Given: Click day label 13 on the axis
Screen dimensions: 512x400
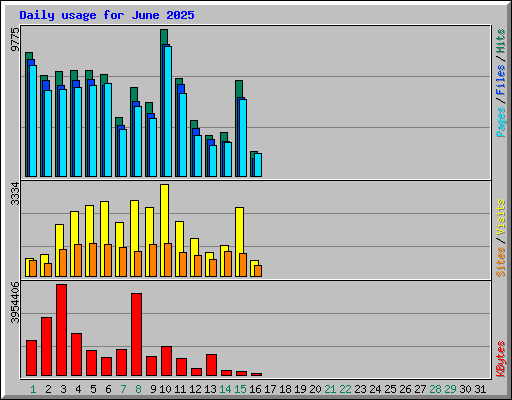Looking at the screenshot, I should tap(210, 389).
